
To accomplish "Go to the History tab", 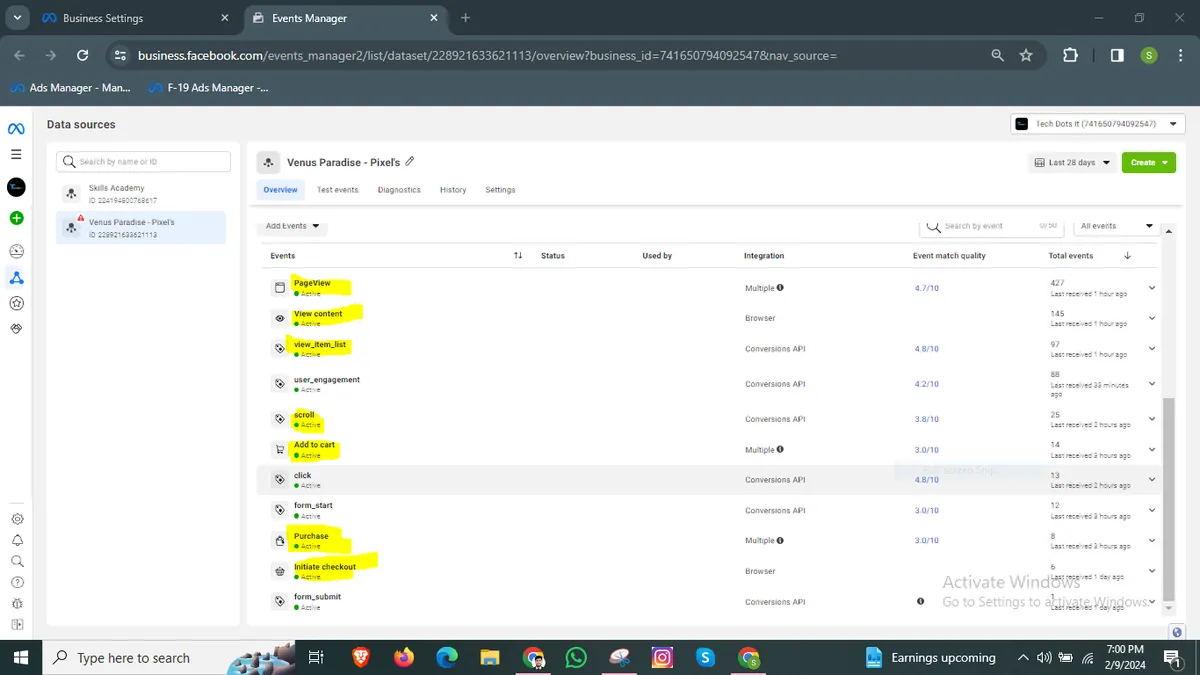I will pyautogui.click(x=453, y=190).
